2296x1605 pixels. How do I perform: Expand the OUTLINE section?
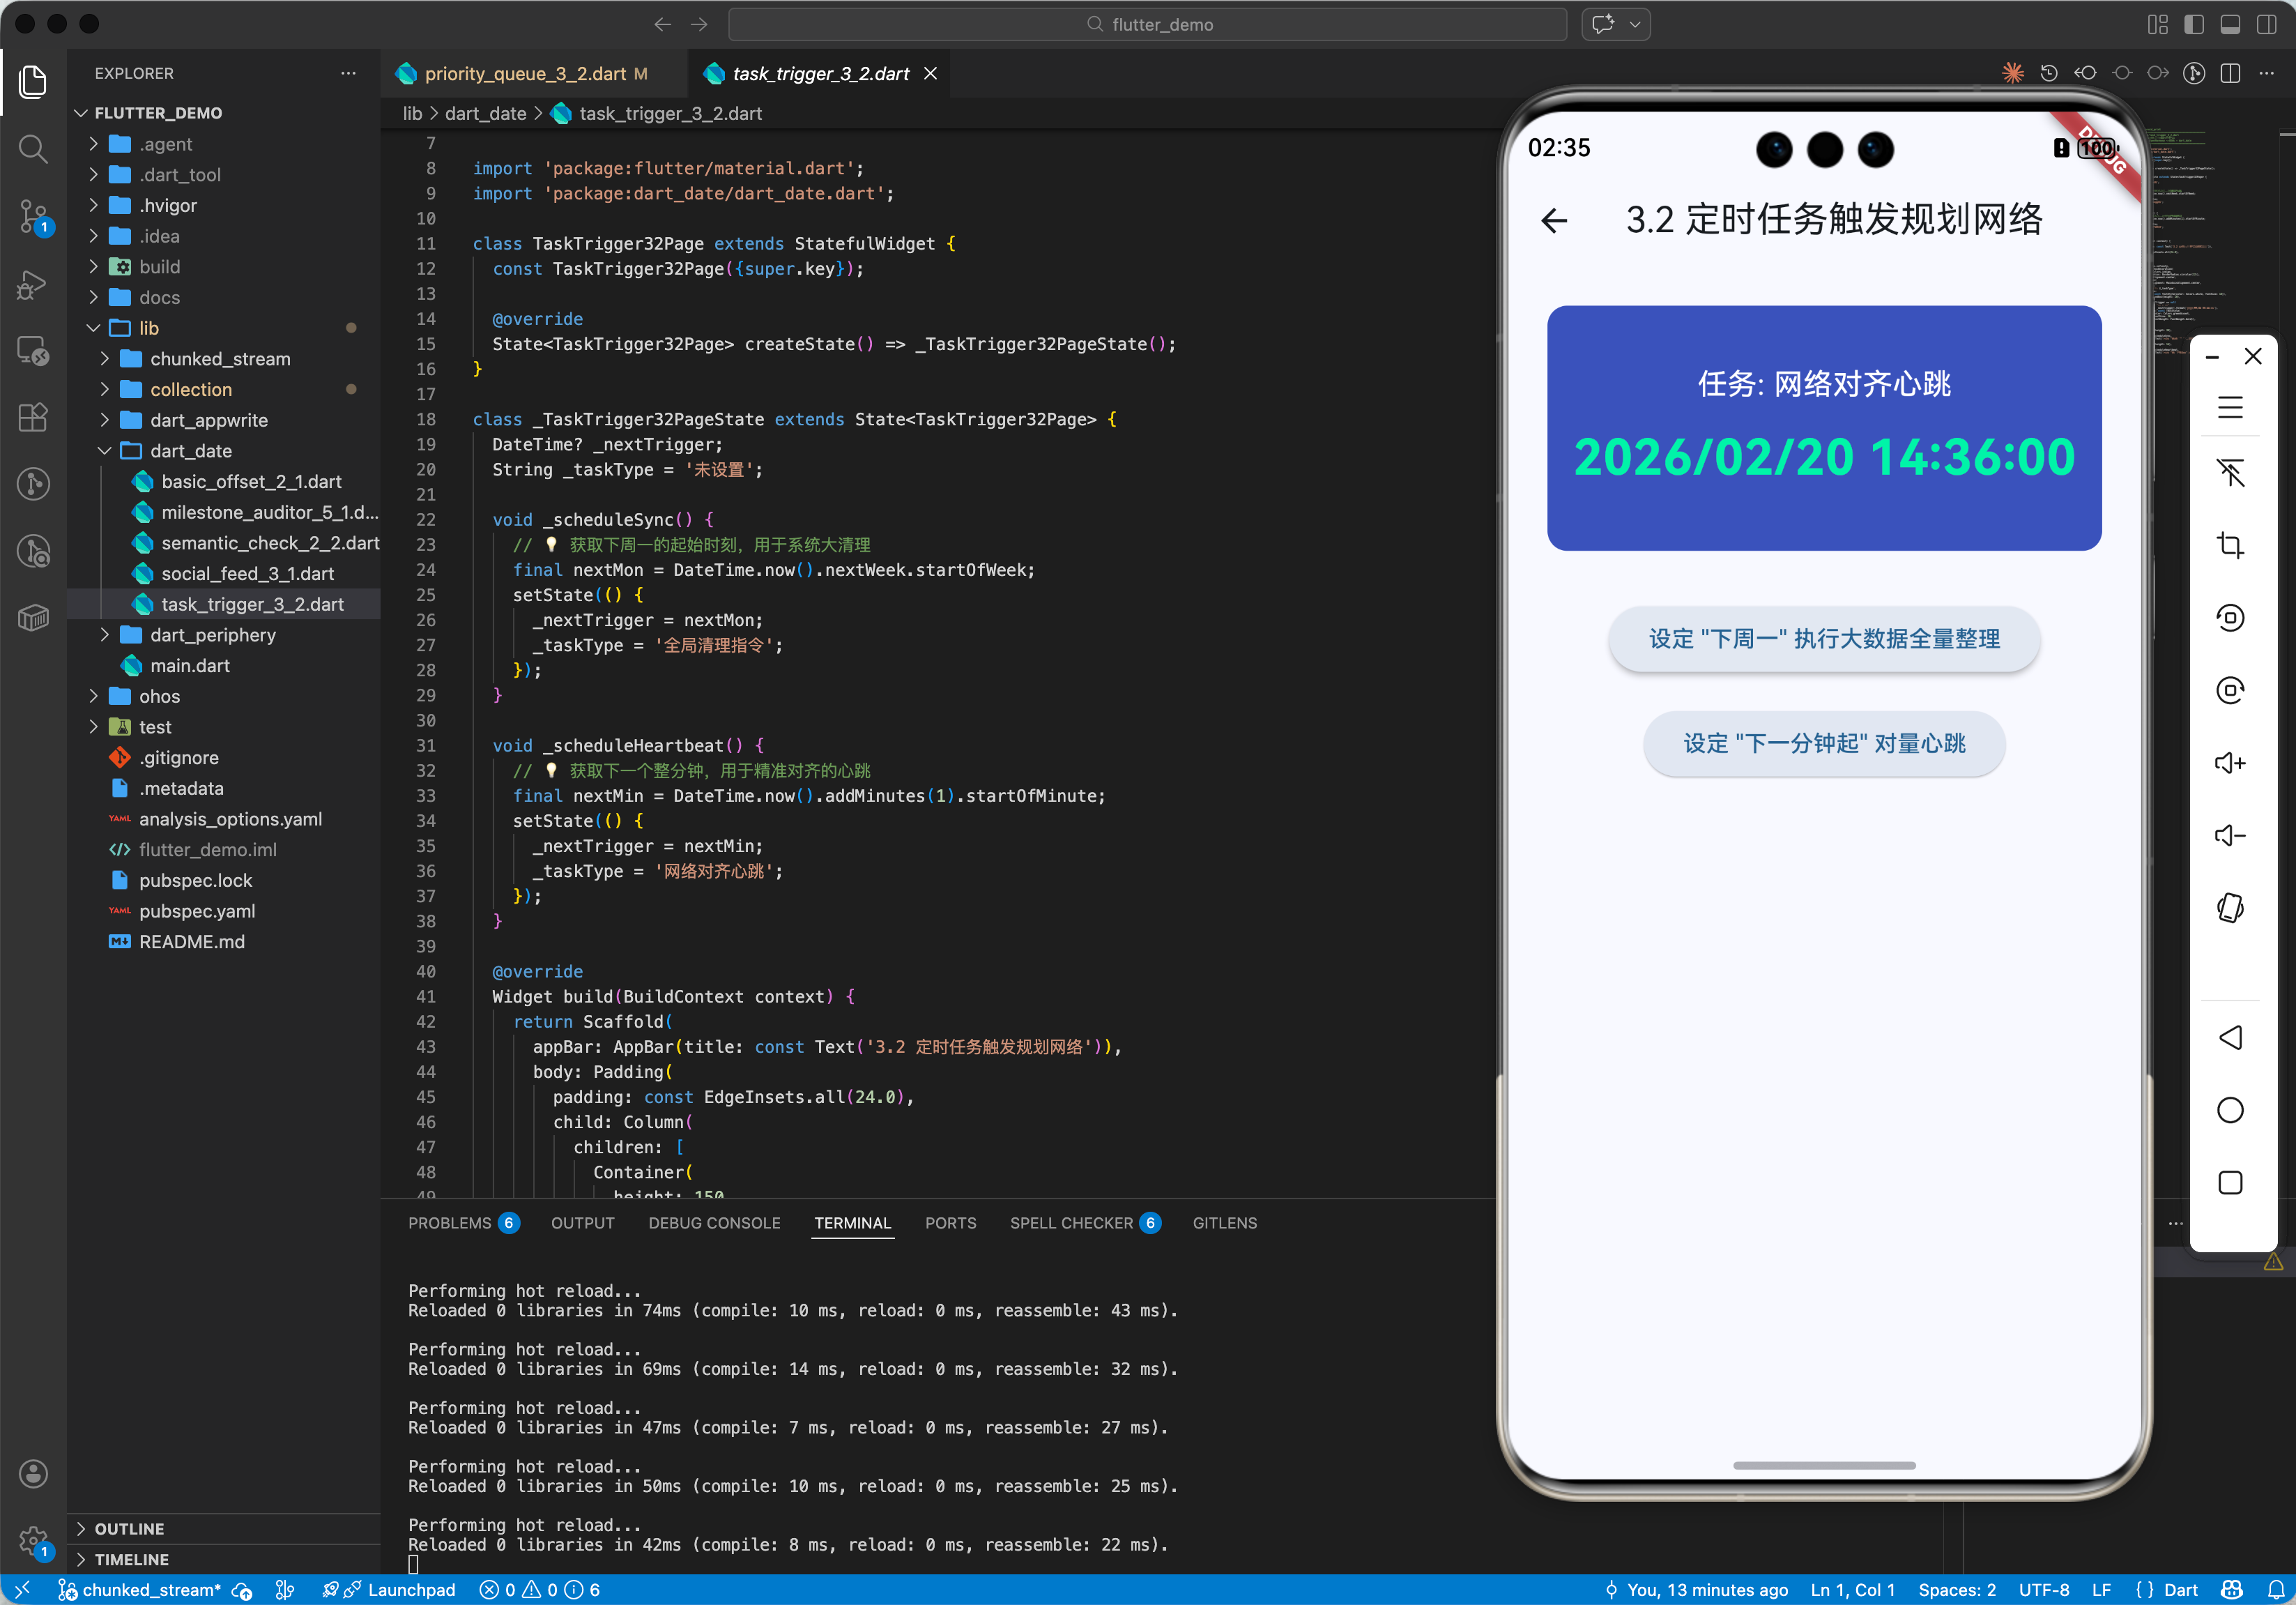tap(129, 1528)
